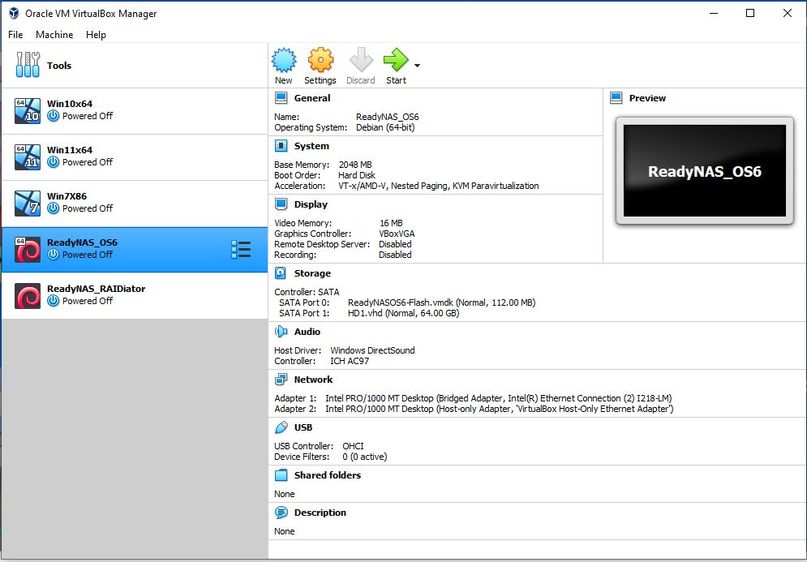Image resolution: width=807 pixels, height=562 pixels.
Task: Click the USB section icon
Action: click(281, 428)
